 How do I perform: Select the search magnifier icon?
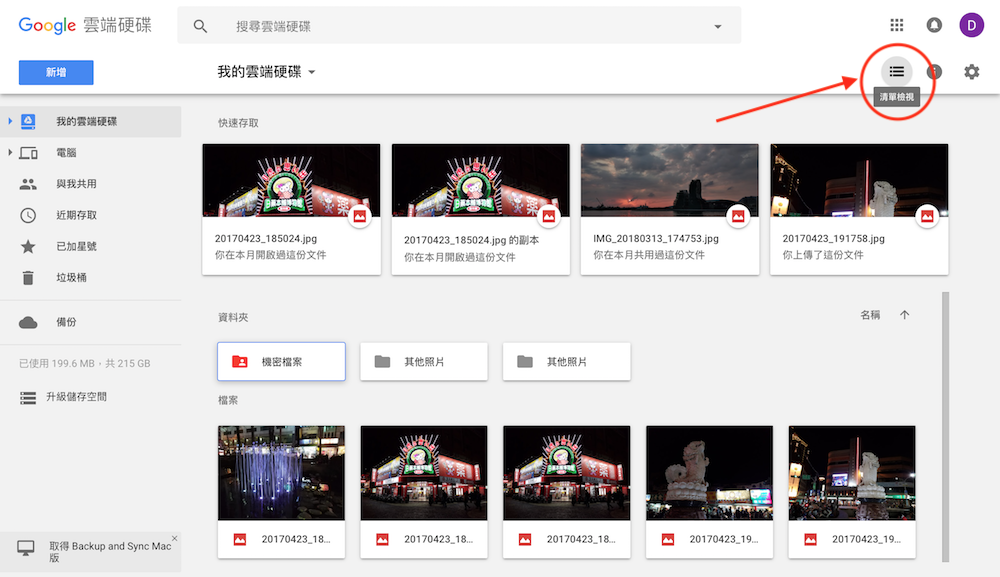coord(200,25)
